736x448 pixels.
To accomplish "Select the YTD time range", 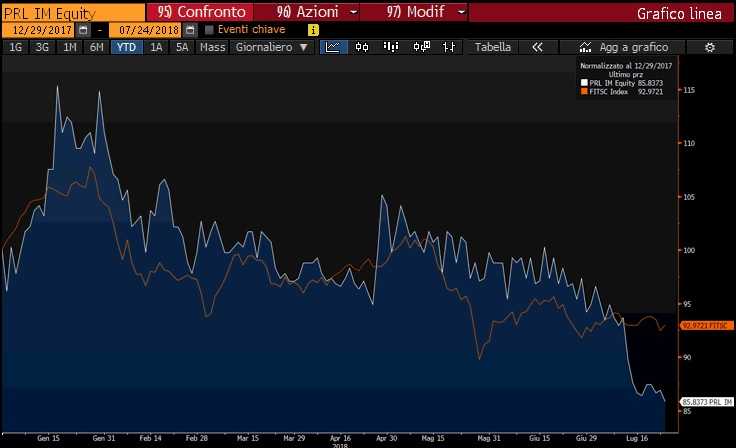I will tap(127, 47).
